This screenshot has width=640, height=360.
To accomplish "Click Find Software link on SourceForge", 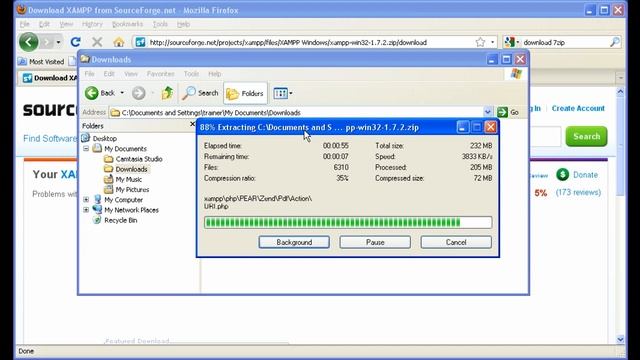I will pos(50,138).
